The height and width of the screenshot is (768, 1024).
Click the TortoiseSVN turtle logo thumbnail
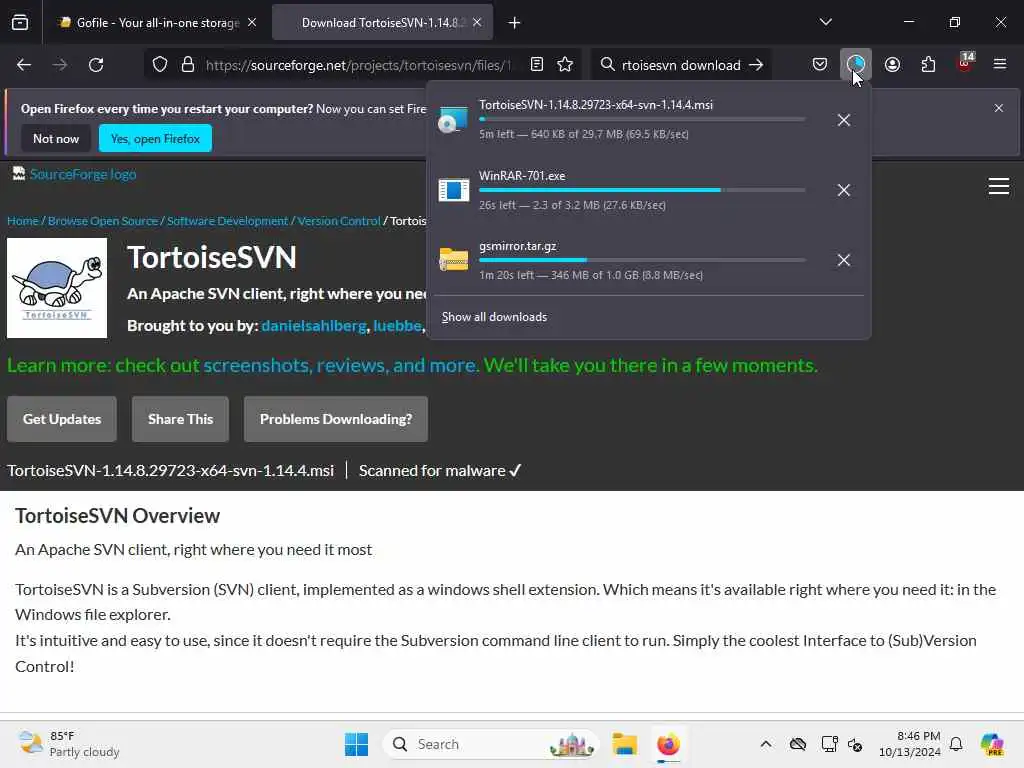[57, 288]
